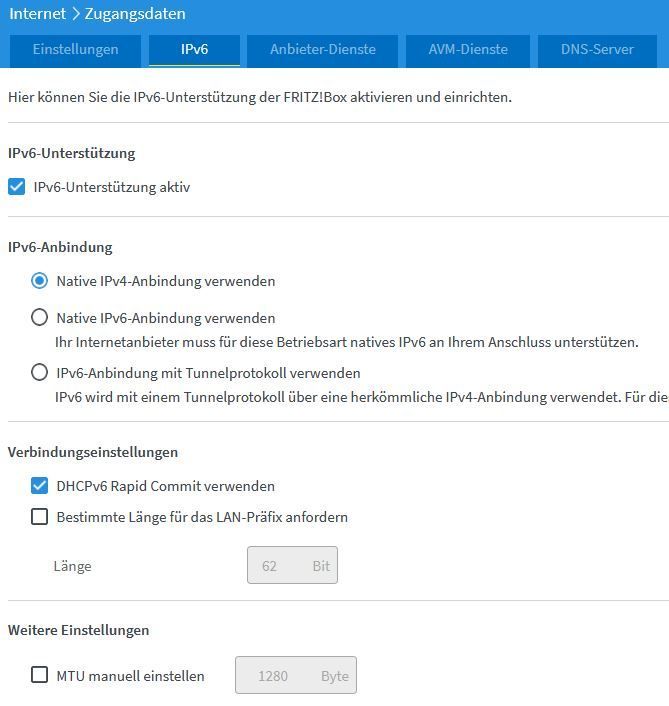The height and width of the screenshot is (706, 669).
Task: Click the intro text about FRITZ!Box IPv6-Unterstützung
Action: click(x=259, y=97)
